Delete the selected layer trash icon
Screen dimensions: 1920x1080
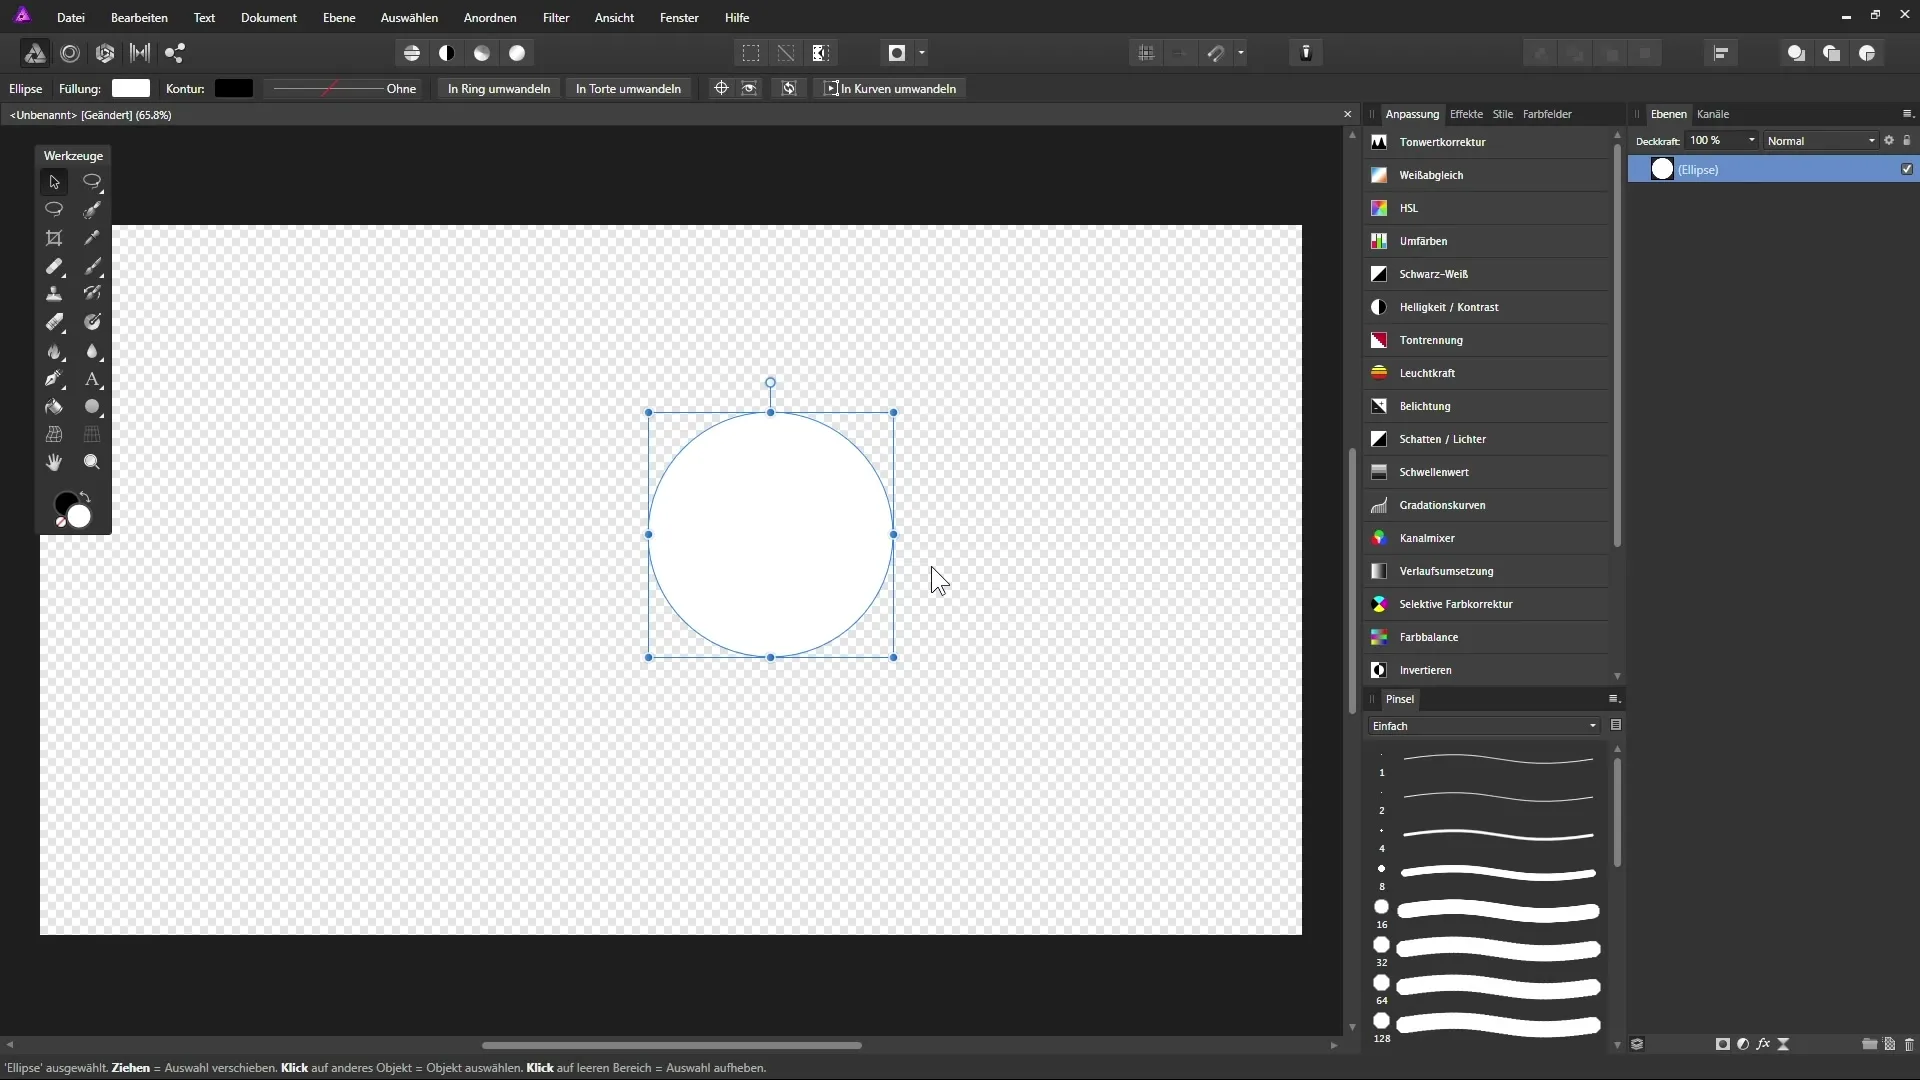pyautogui.click(x=1909, y=1044)
